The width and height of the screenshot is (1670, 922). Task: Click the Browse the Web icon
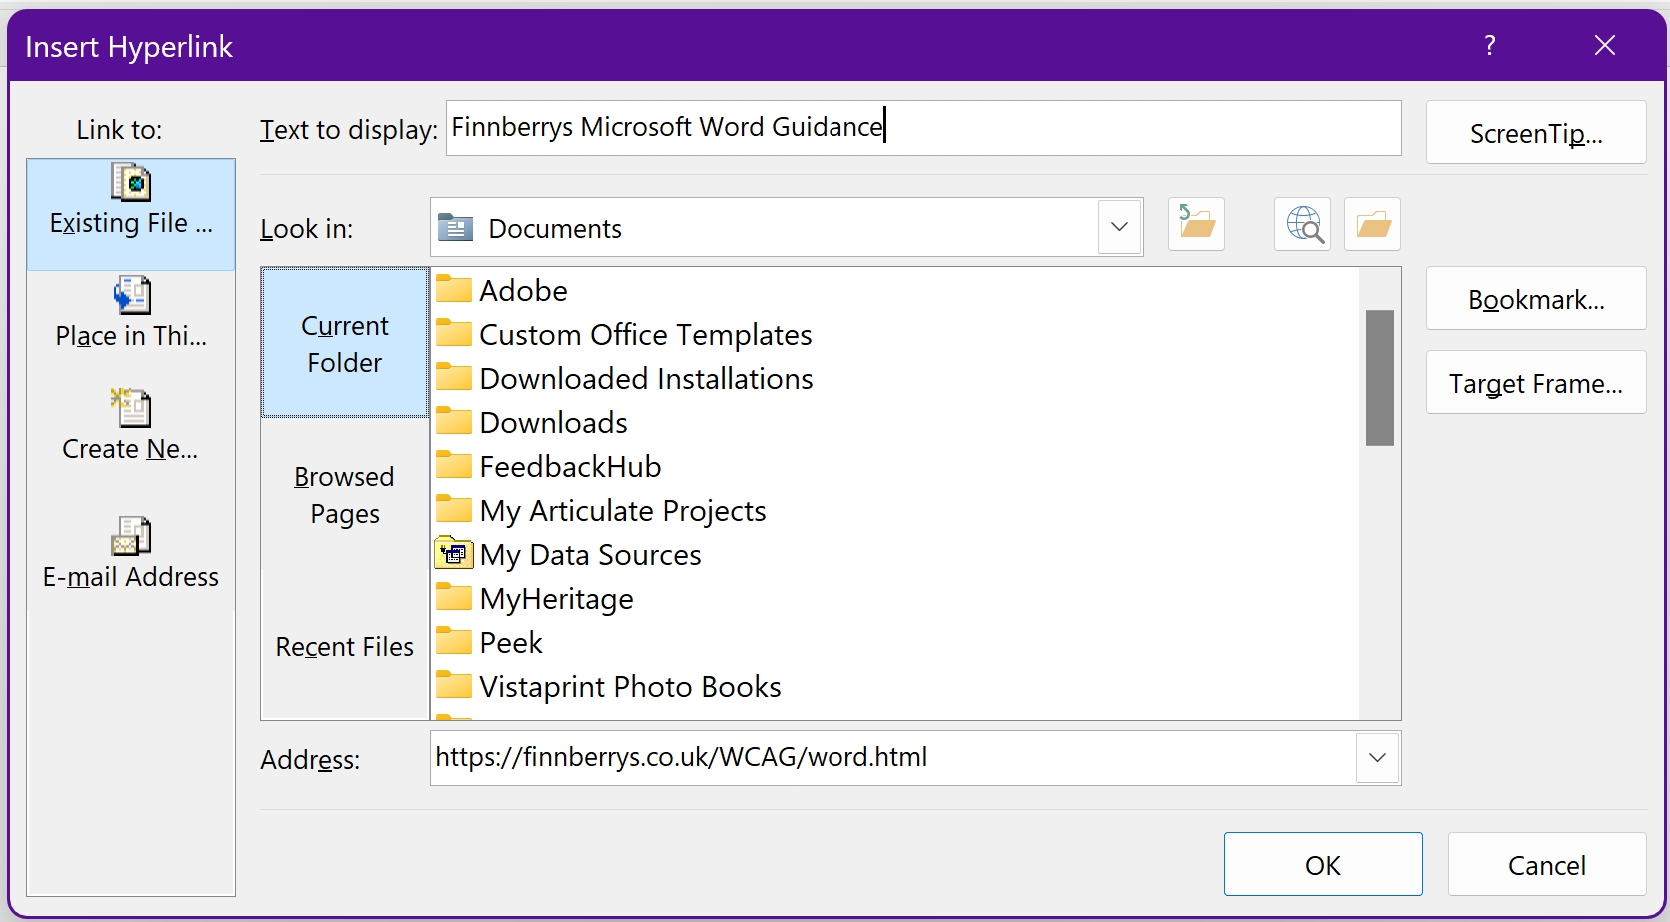coord(1302,224)
